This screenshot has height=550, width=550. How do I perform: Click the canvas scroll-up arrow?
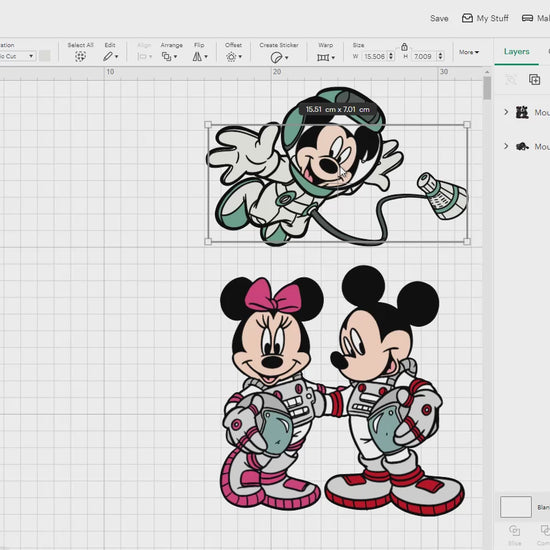[487, 72]
